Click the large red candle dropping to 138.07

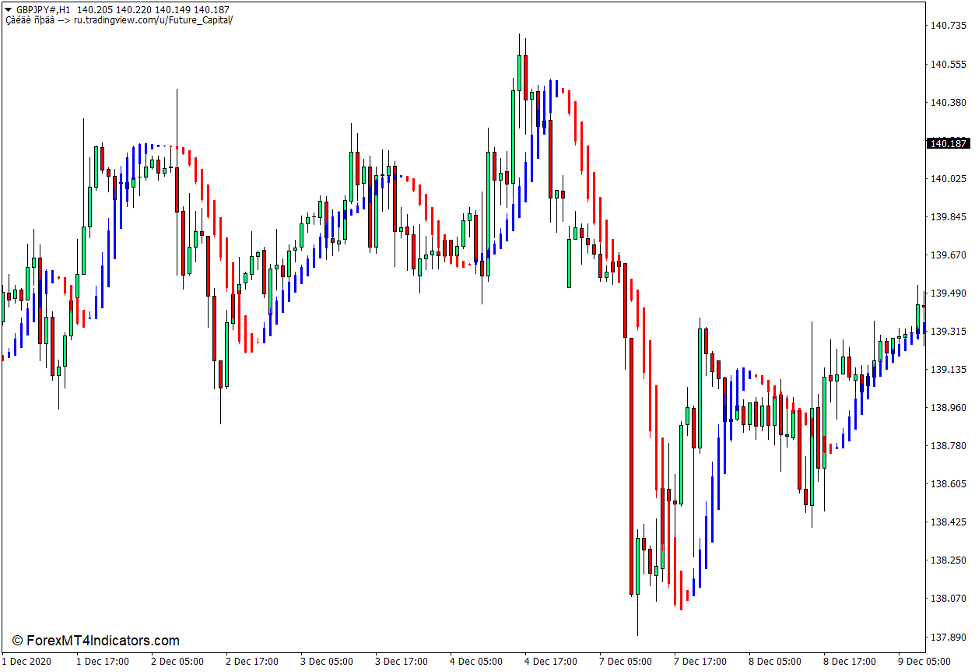click(632, 465)
